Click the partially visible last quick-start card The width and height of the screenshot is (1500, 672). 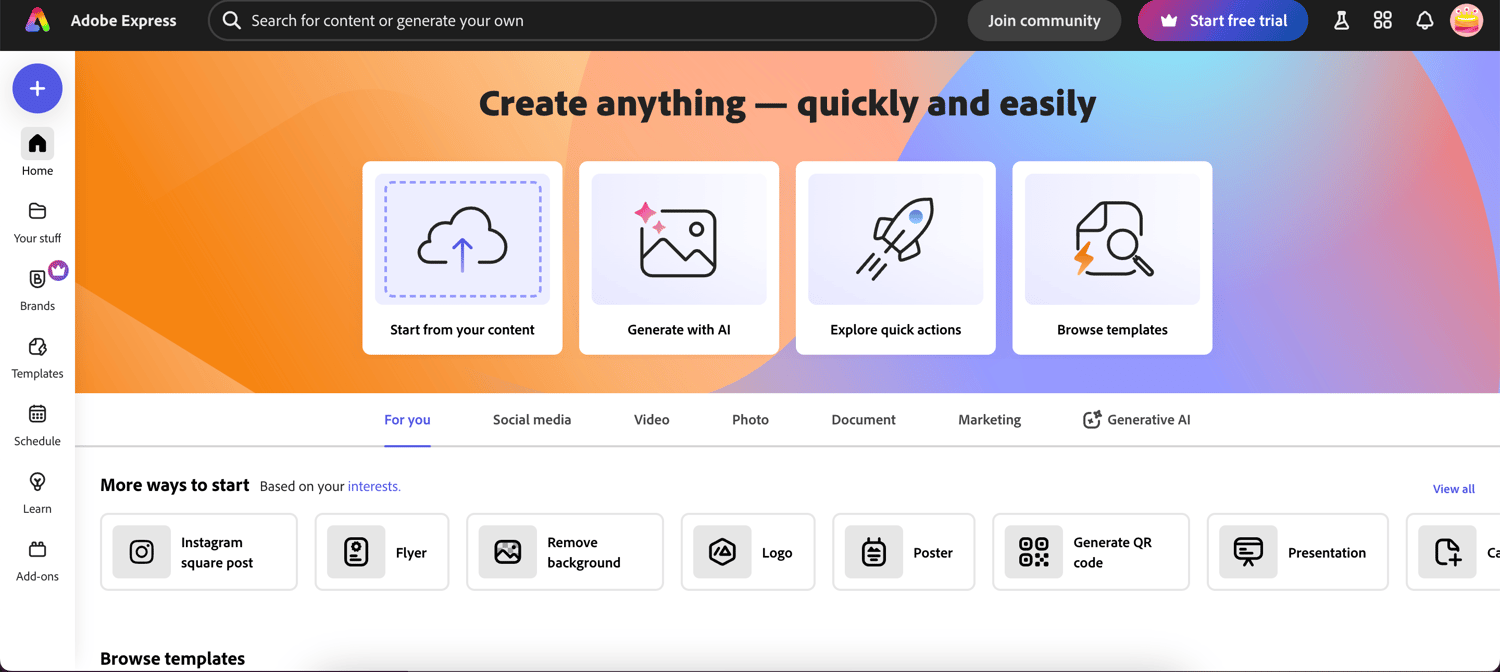point(1453,552)
